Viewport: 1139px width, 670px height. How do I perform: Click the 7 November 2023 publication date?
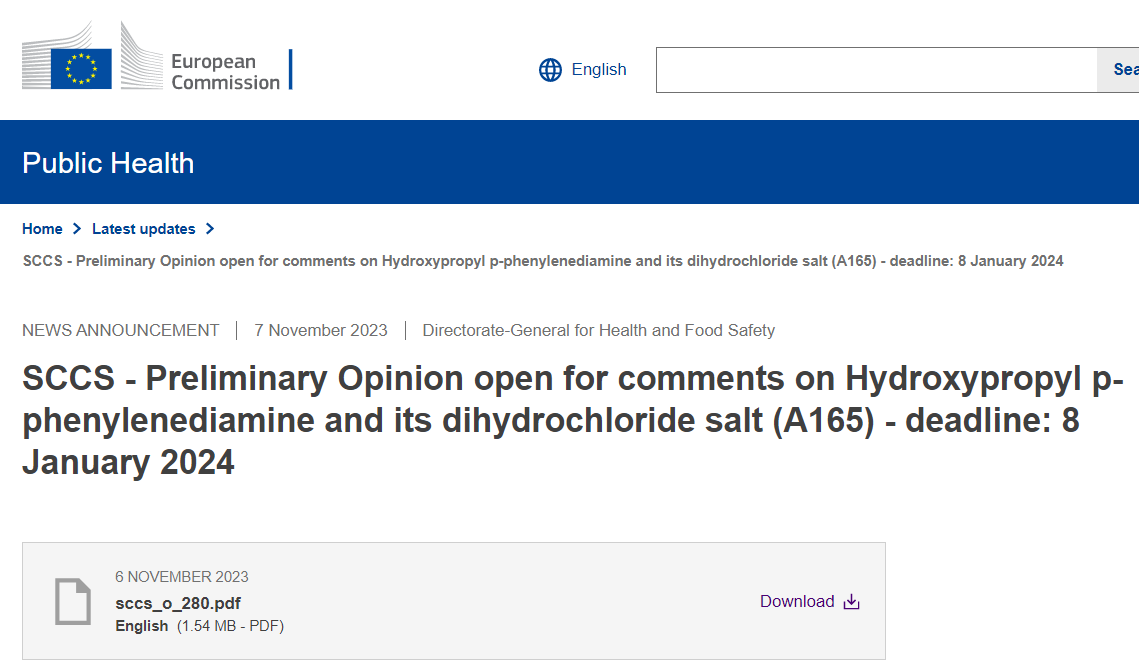(320, 330)
